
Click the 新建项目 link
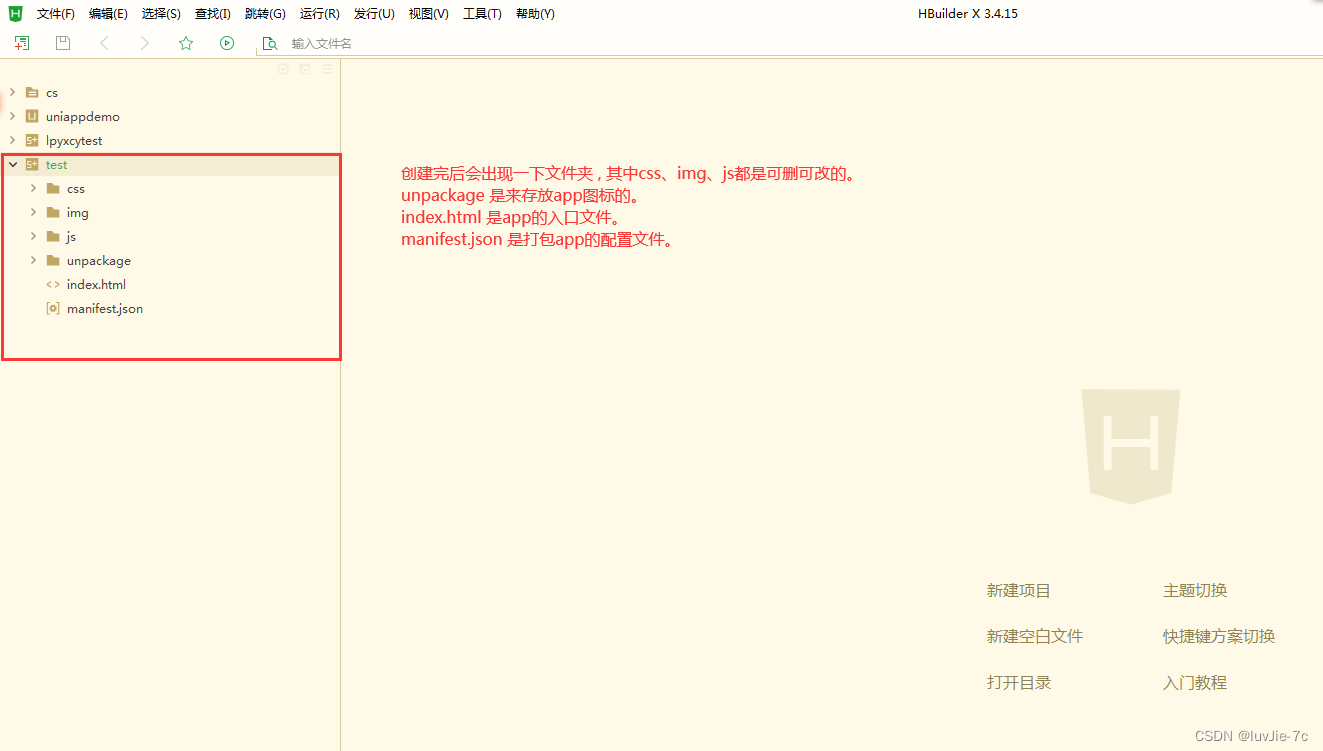[x=1018, y=590]
